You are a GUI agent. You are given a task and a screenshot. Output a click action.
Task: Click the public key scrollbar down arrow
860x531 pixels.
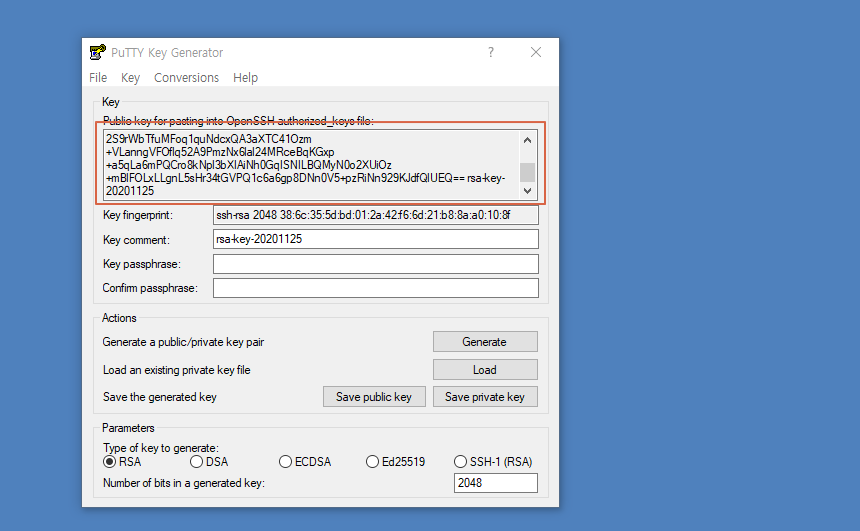point(528,191)
